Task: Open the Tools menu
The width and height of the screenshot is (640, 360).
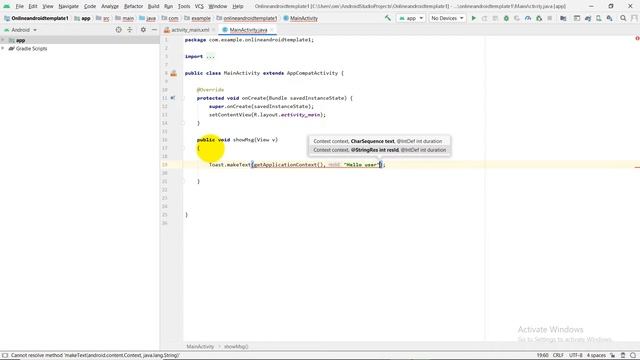Action: pyautogui.click(x=184, y=6)
